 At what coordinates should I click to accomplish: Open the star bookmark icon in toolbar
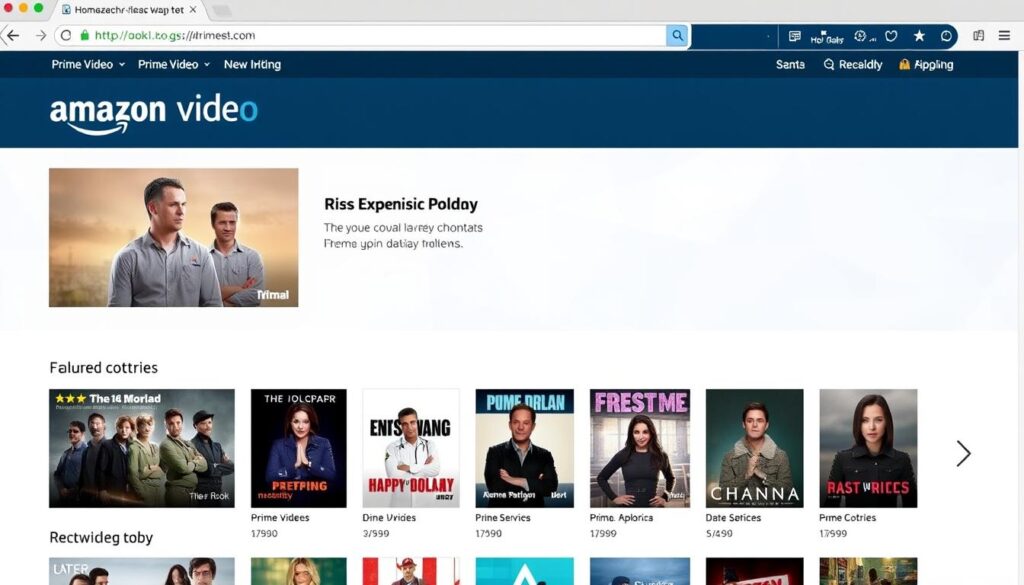coord(919,35)
